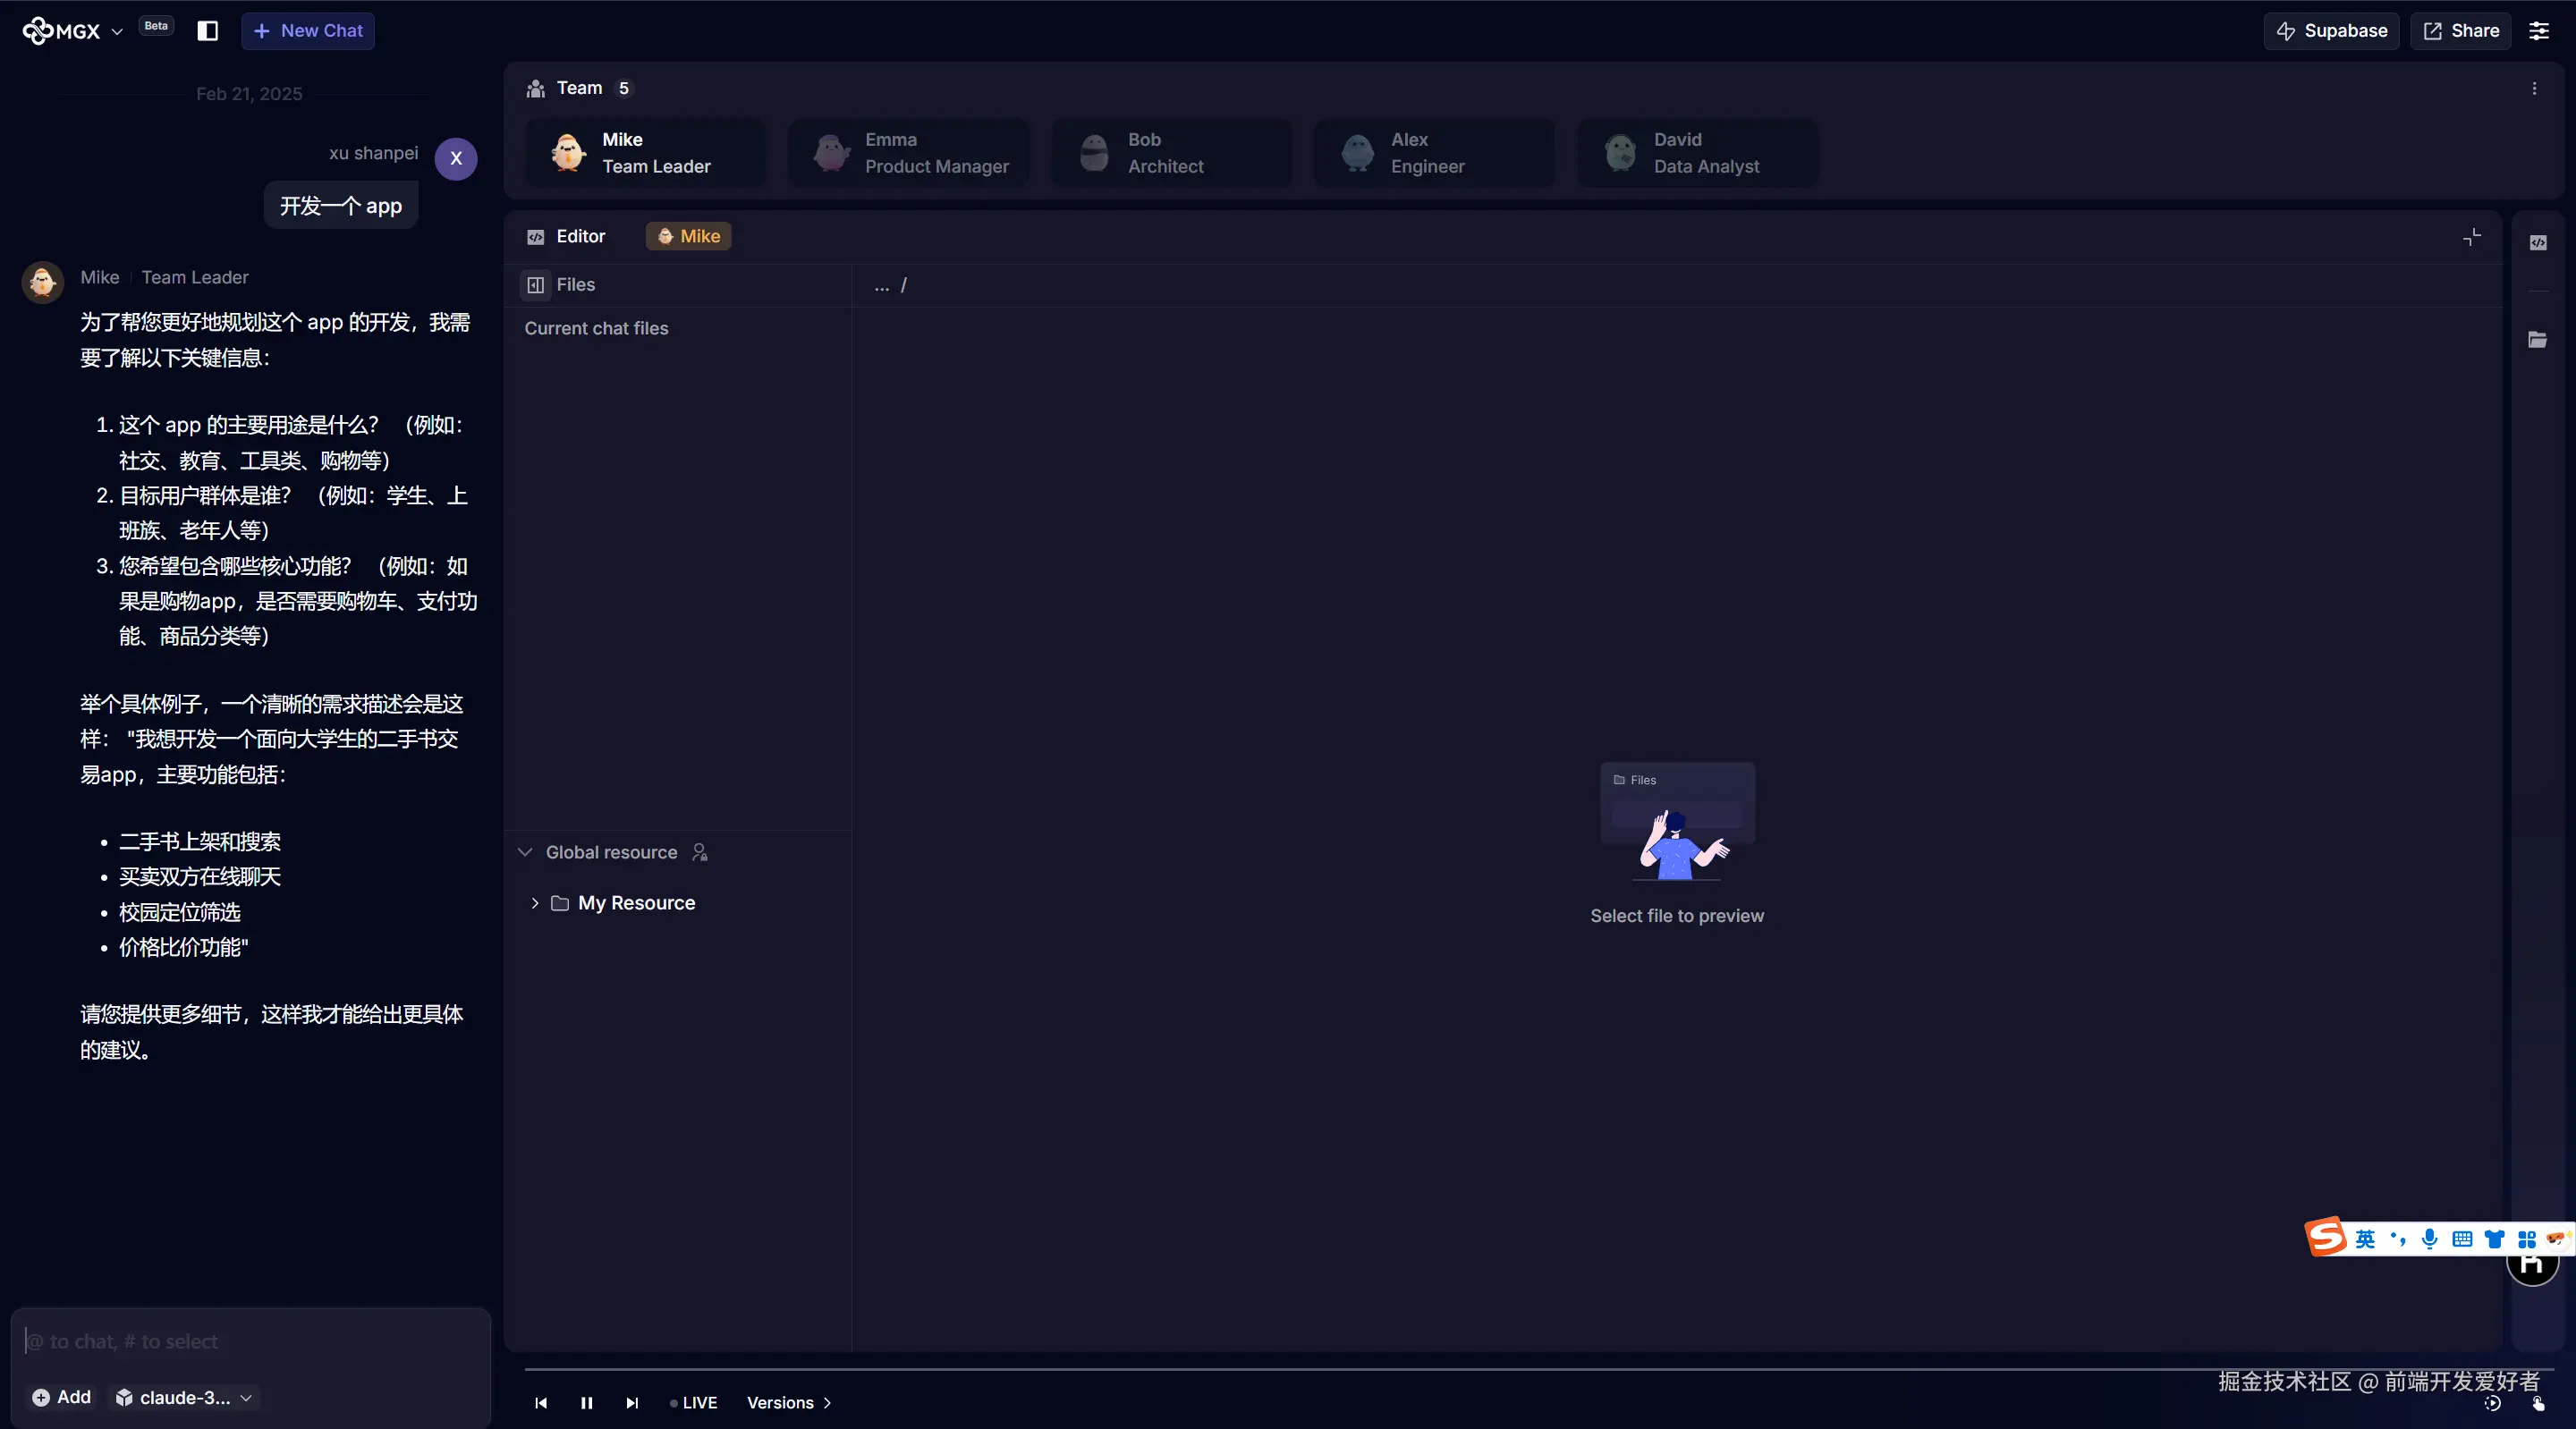Viewport: 2576px width, 1429px height.
Task: Skip to next version step
Action: (632, 1403)
